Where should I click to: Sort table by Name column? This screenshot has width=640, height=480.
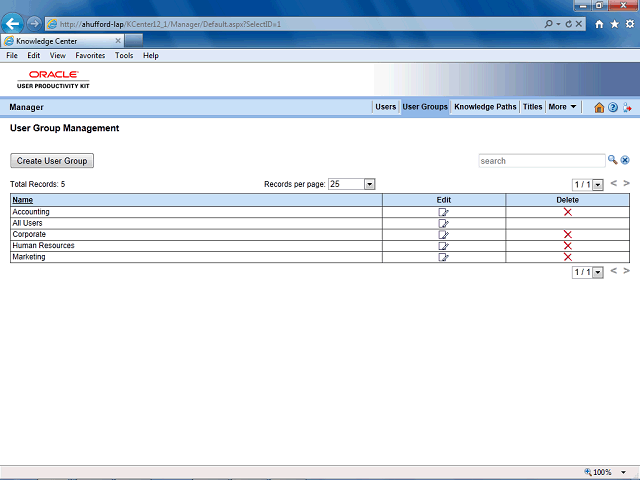(22, 200)
